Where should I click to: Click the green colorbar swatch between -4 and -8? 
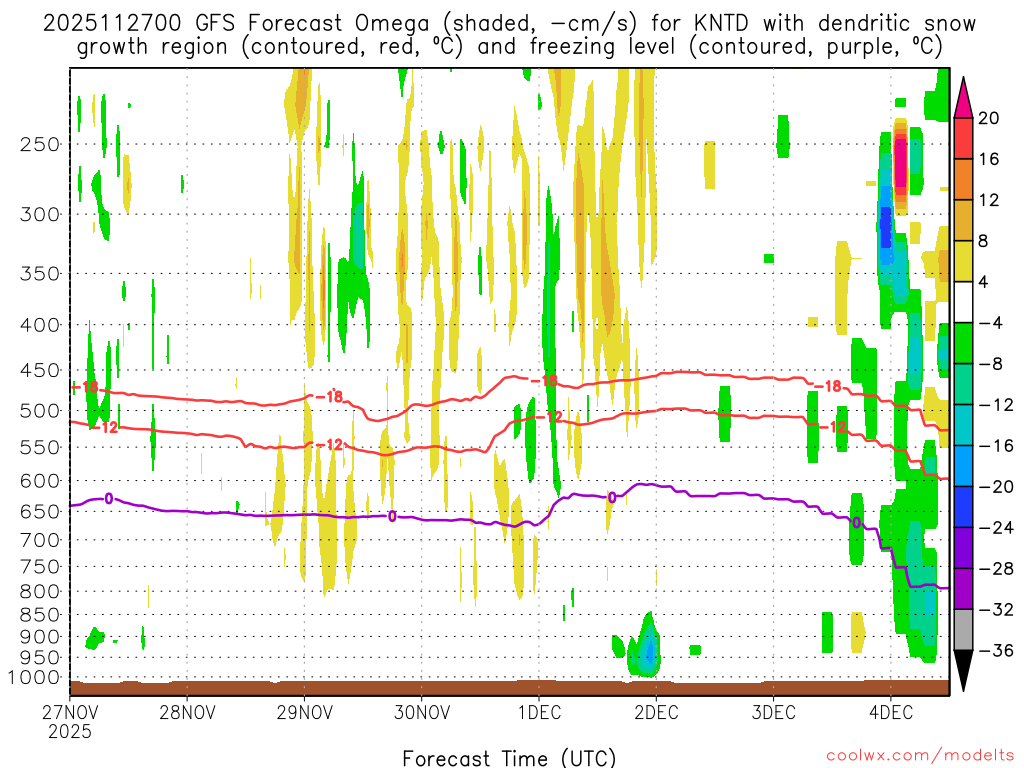click(x=963, y=344)
